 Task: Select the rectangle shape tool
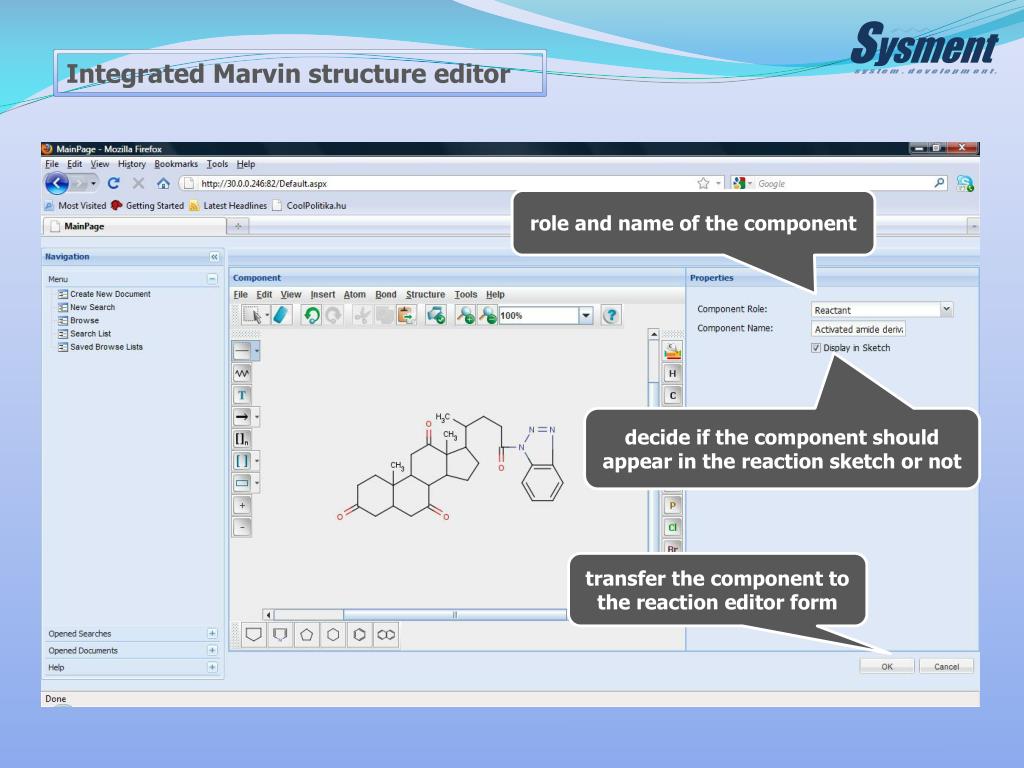(242, 483)
